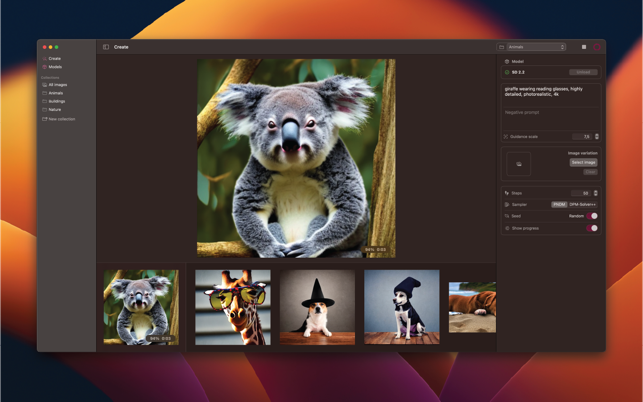
Task: Click the green status icon beside SD 2.2
Action: pyautogui.click(x=507, y=72)
